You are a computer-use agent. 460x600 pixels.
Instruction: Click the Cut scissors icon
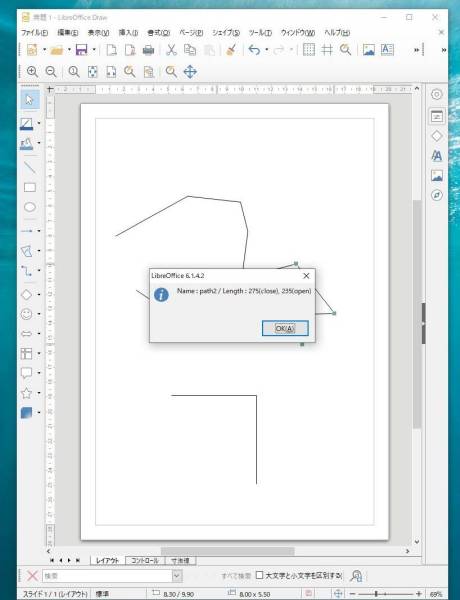171,50
